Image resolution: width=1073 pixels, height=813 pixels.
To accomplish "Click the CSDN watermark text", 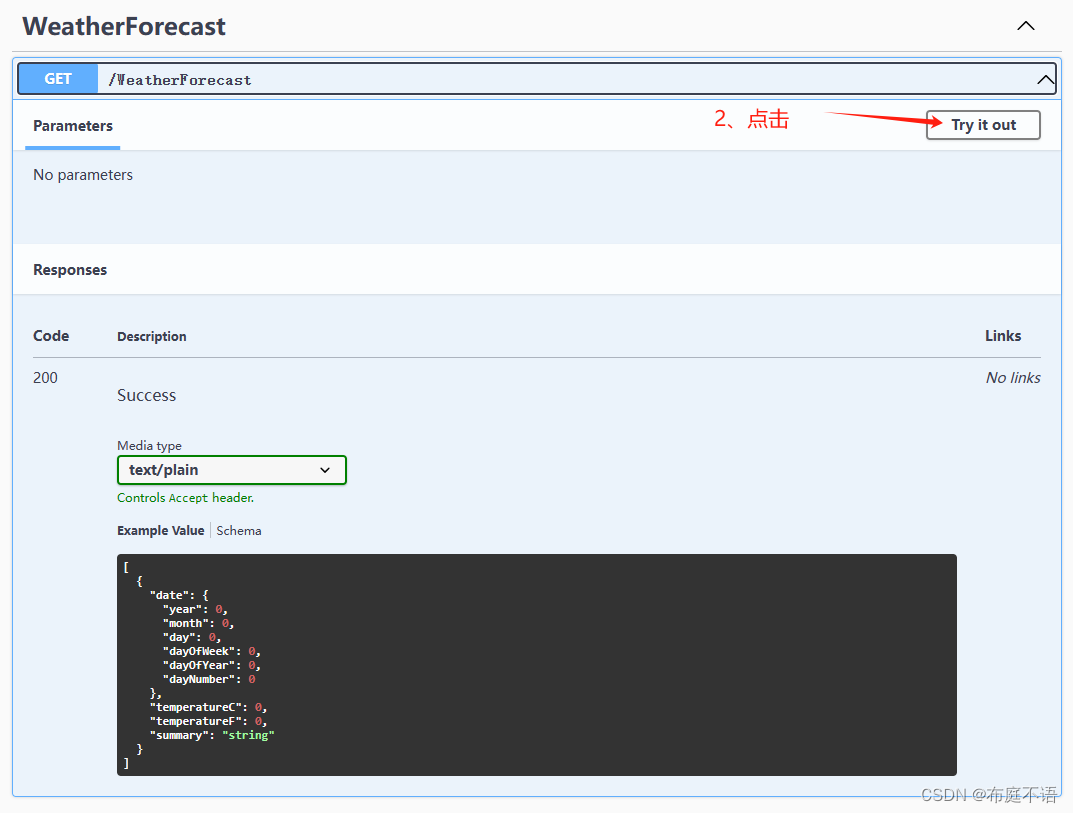I will click(990, 795).
